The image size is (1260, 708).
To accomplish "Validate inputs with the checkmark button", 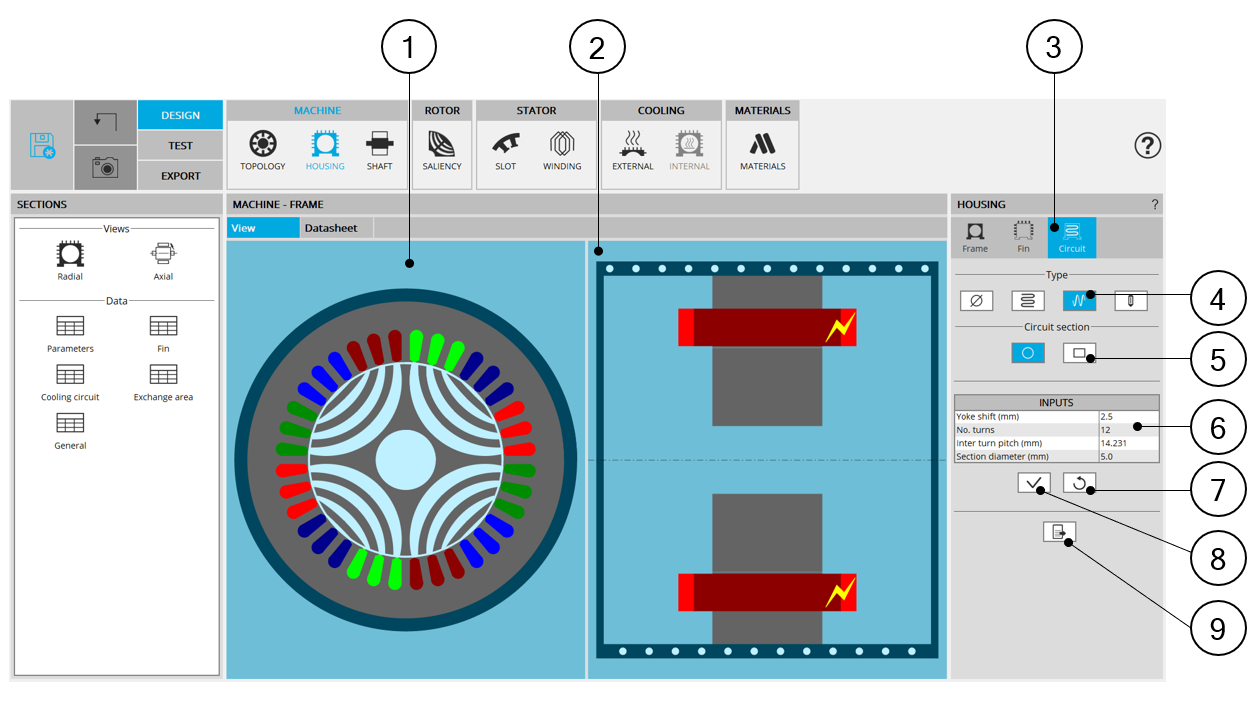I will [x=1034, y=483].
